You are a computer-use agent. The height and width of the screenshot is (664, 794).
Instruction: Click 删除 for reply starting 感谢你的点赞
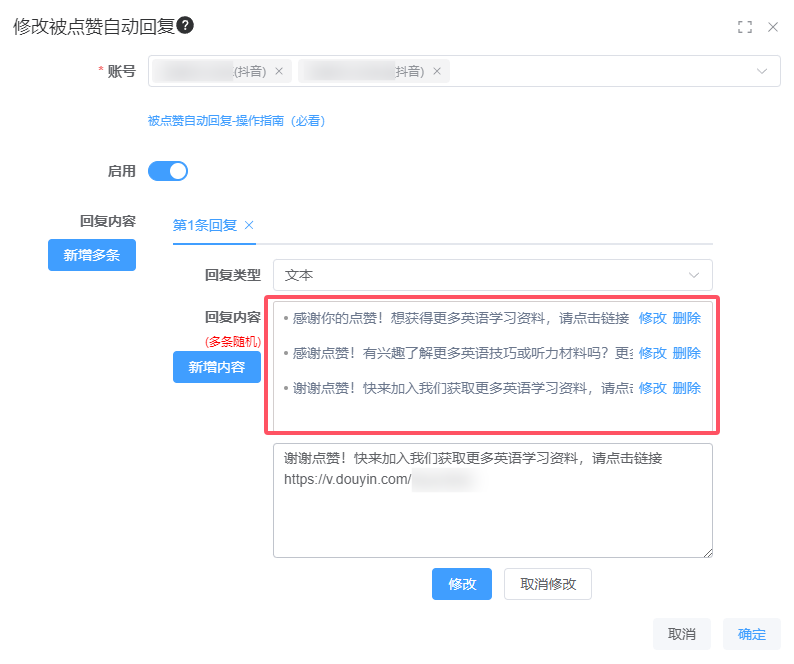pos(687,318)
